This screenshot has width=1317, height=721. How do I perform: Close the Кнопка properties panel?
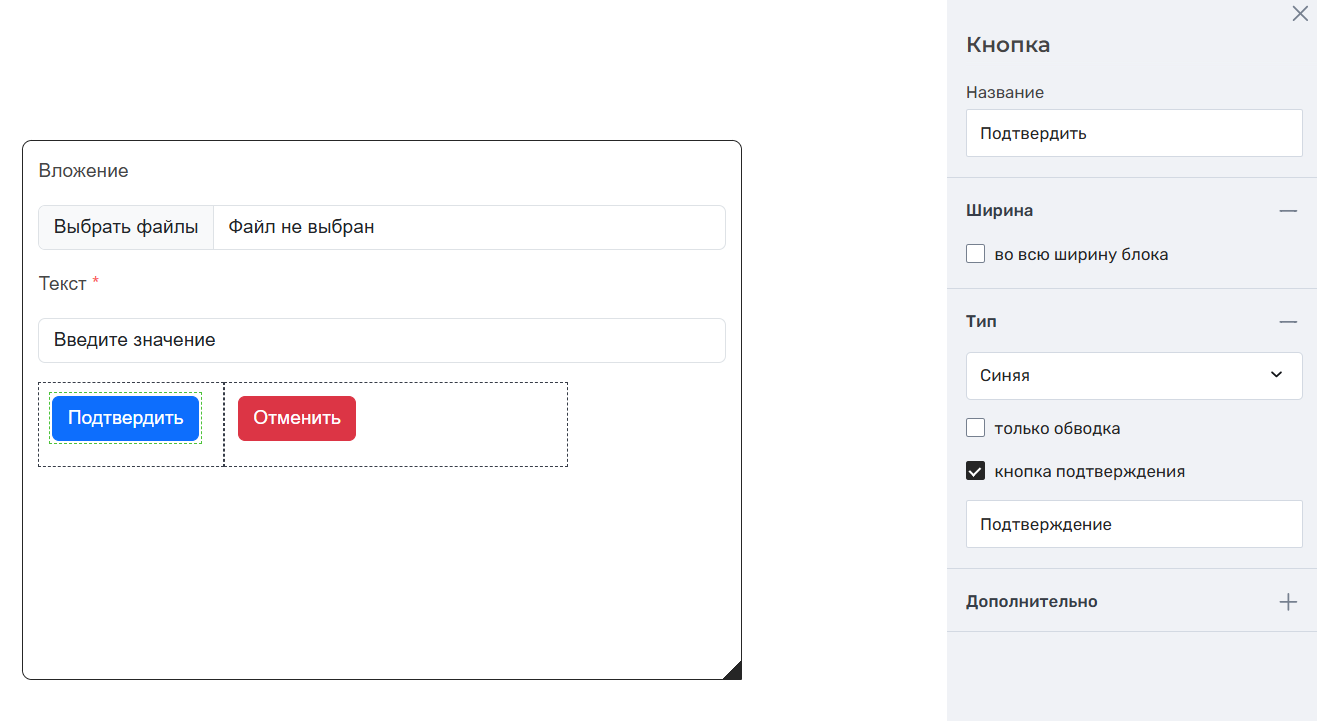coord(1300,14)
